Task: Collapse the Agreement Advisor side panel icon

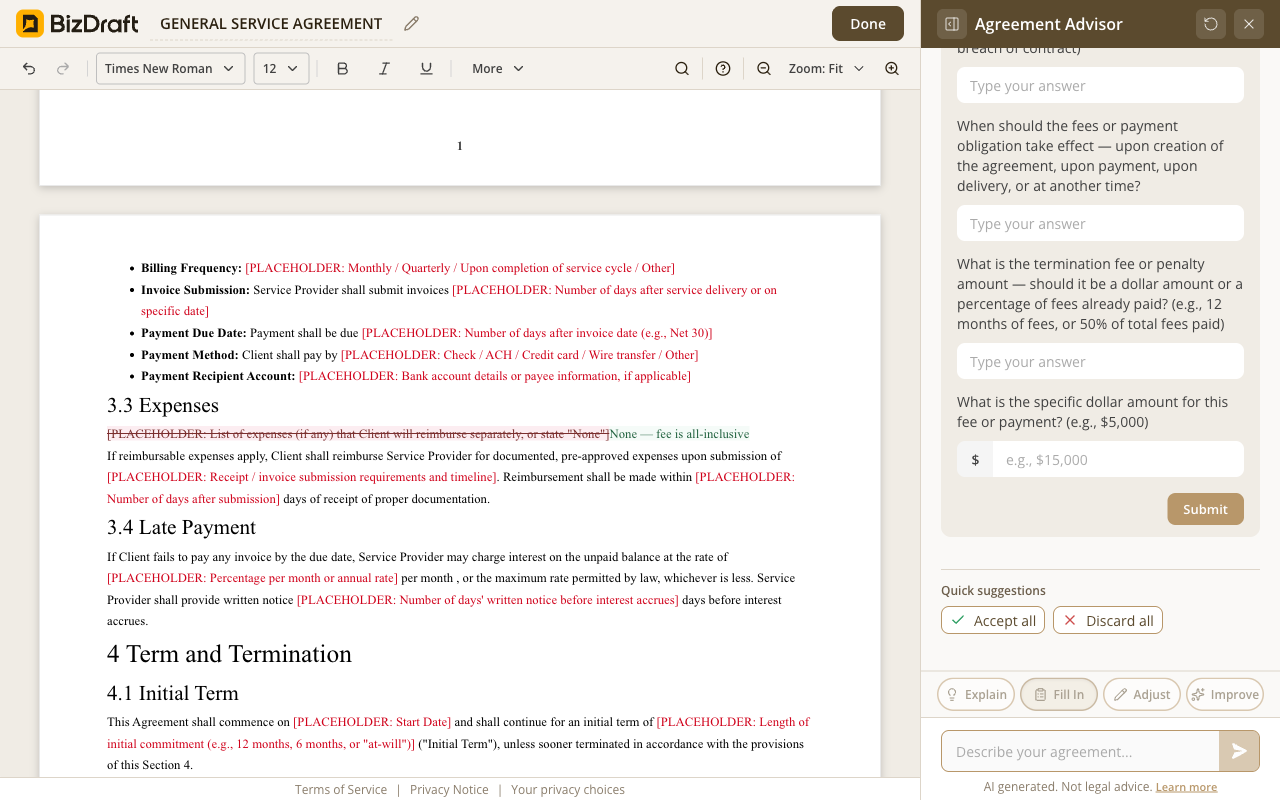Action: pos(952,24)
